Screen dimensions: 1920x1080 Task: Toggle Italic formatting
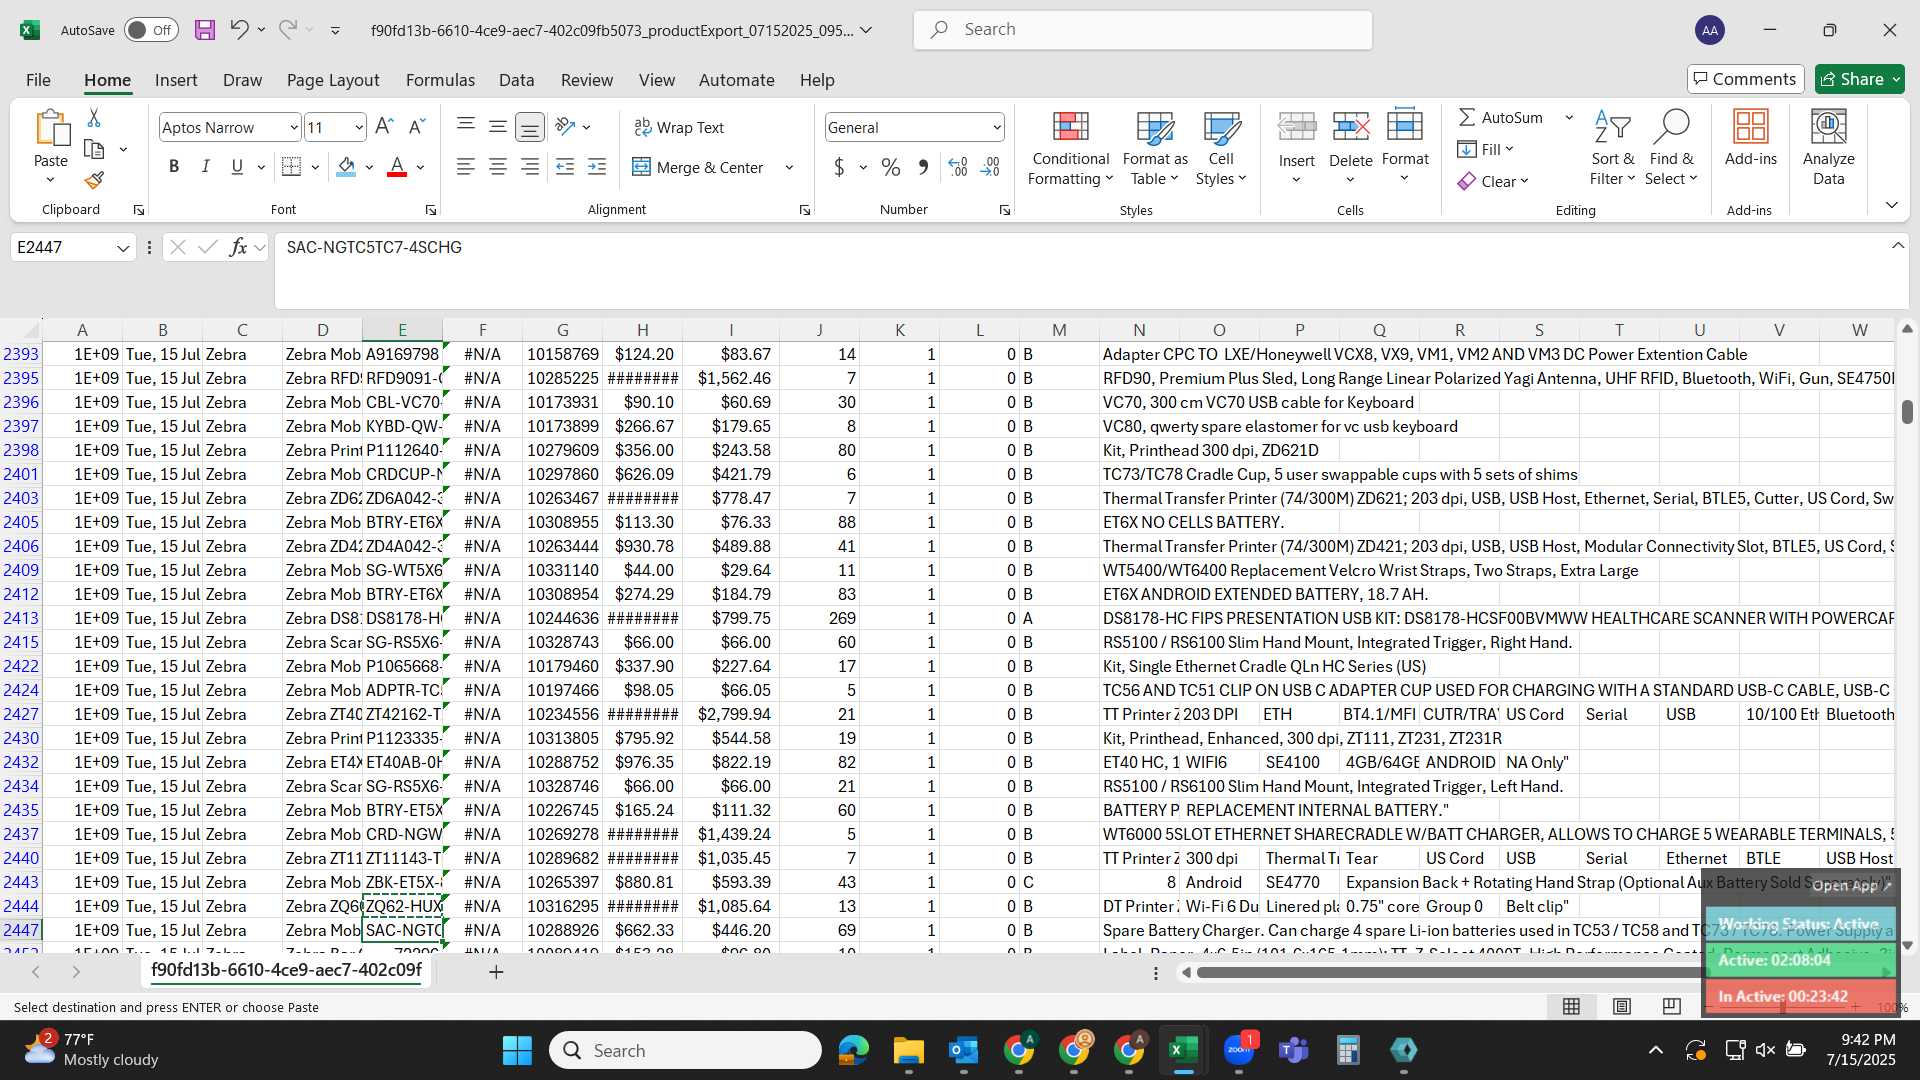[x=206, y=167]
